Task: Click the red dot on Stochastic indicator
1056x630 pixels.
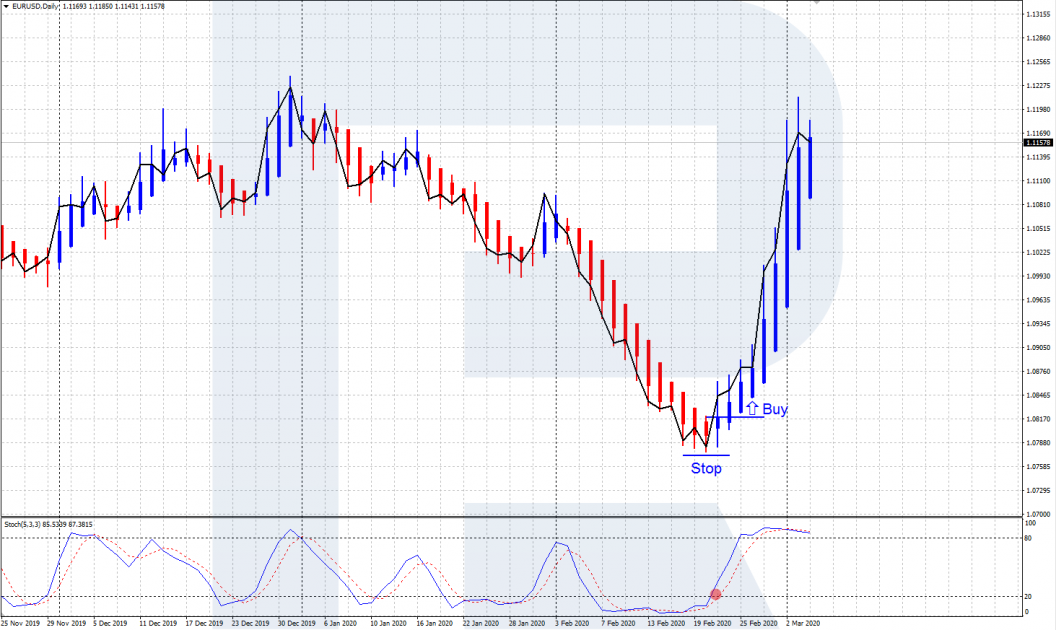Action: pyautogui.click(x=715, y=594)
